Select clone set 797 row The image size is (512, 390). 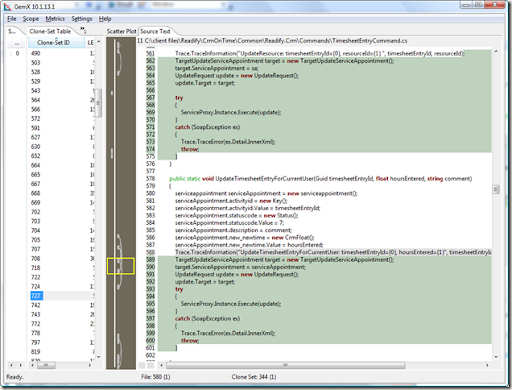(62, 343)
